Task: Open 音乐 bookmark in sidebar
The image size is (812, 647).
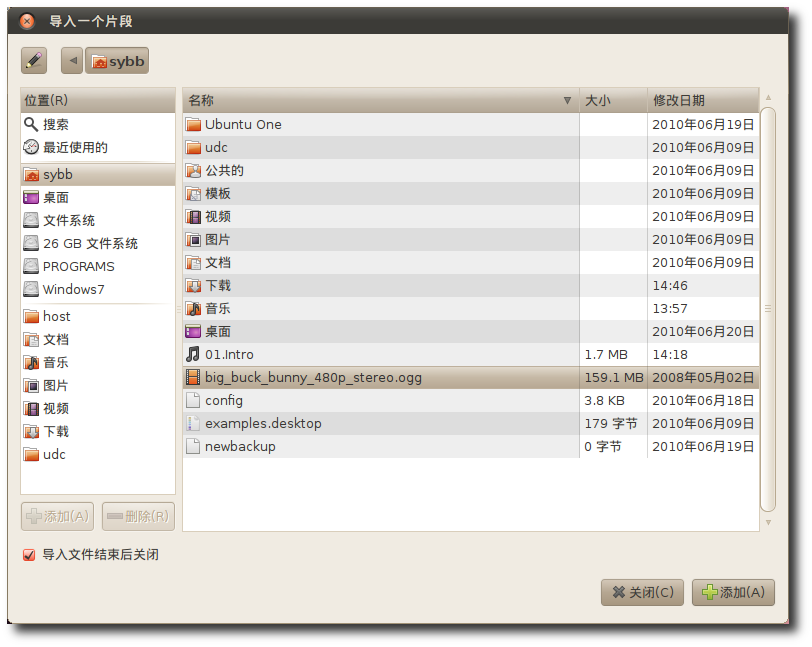Action: 98,363
